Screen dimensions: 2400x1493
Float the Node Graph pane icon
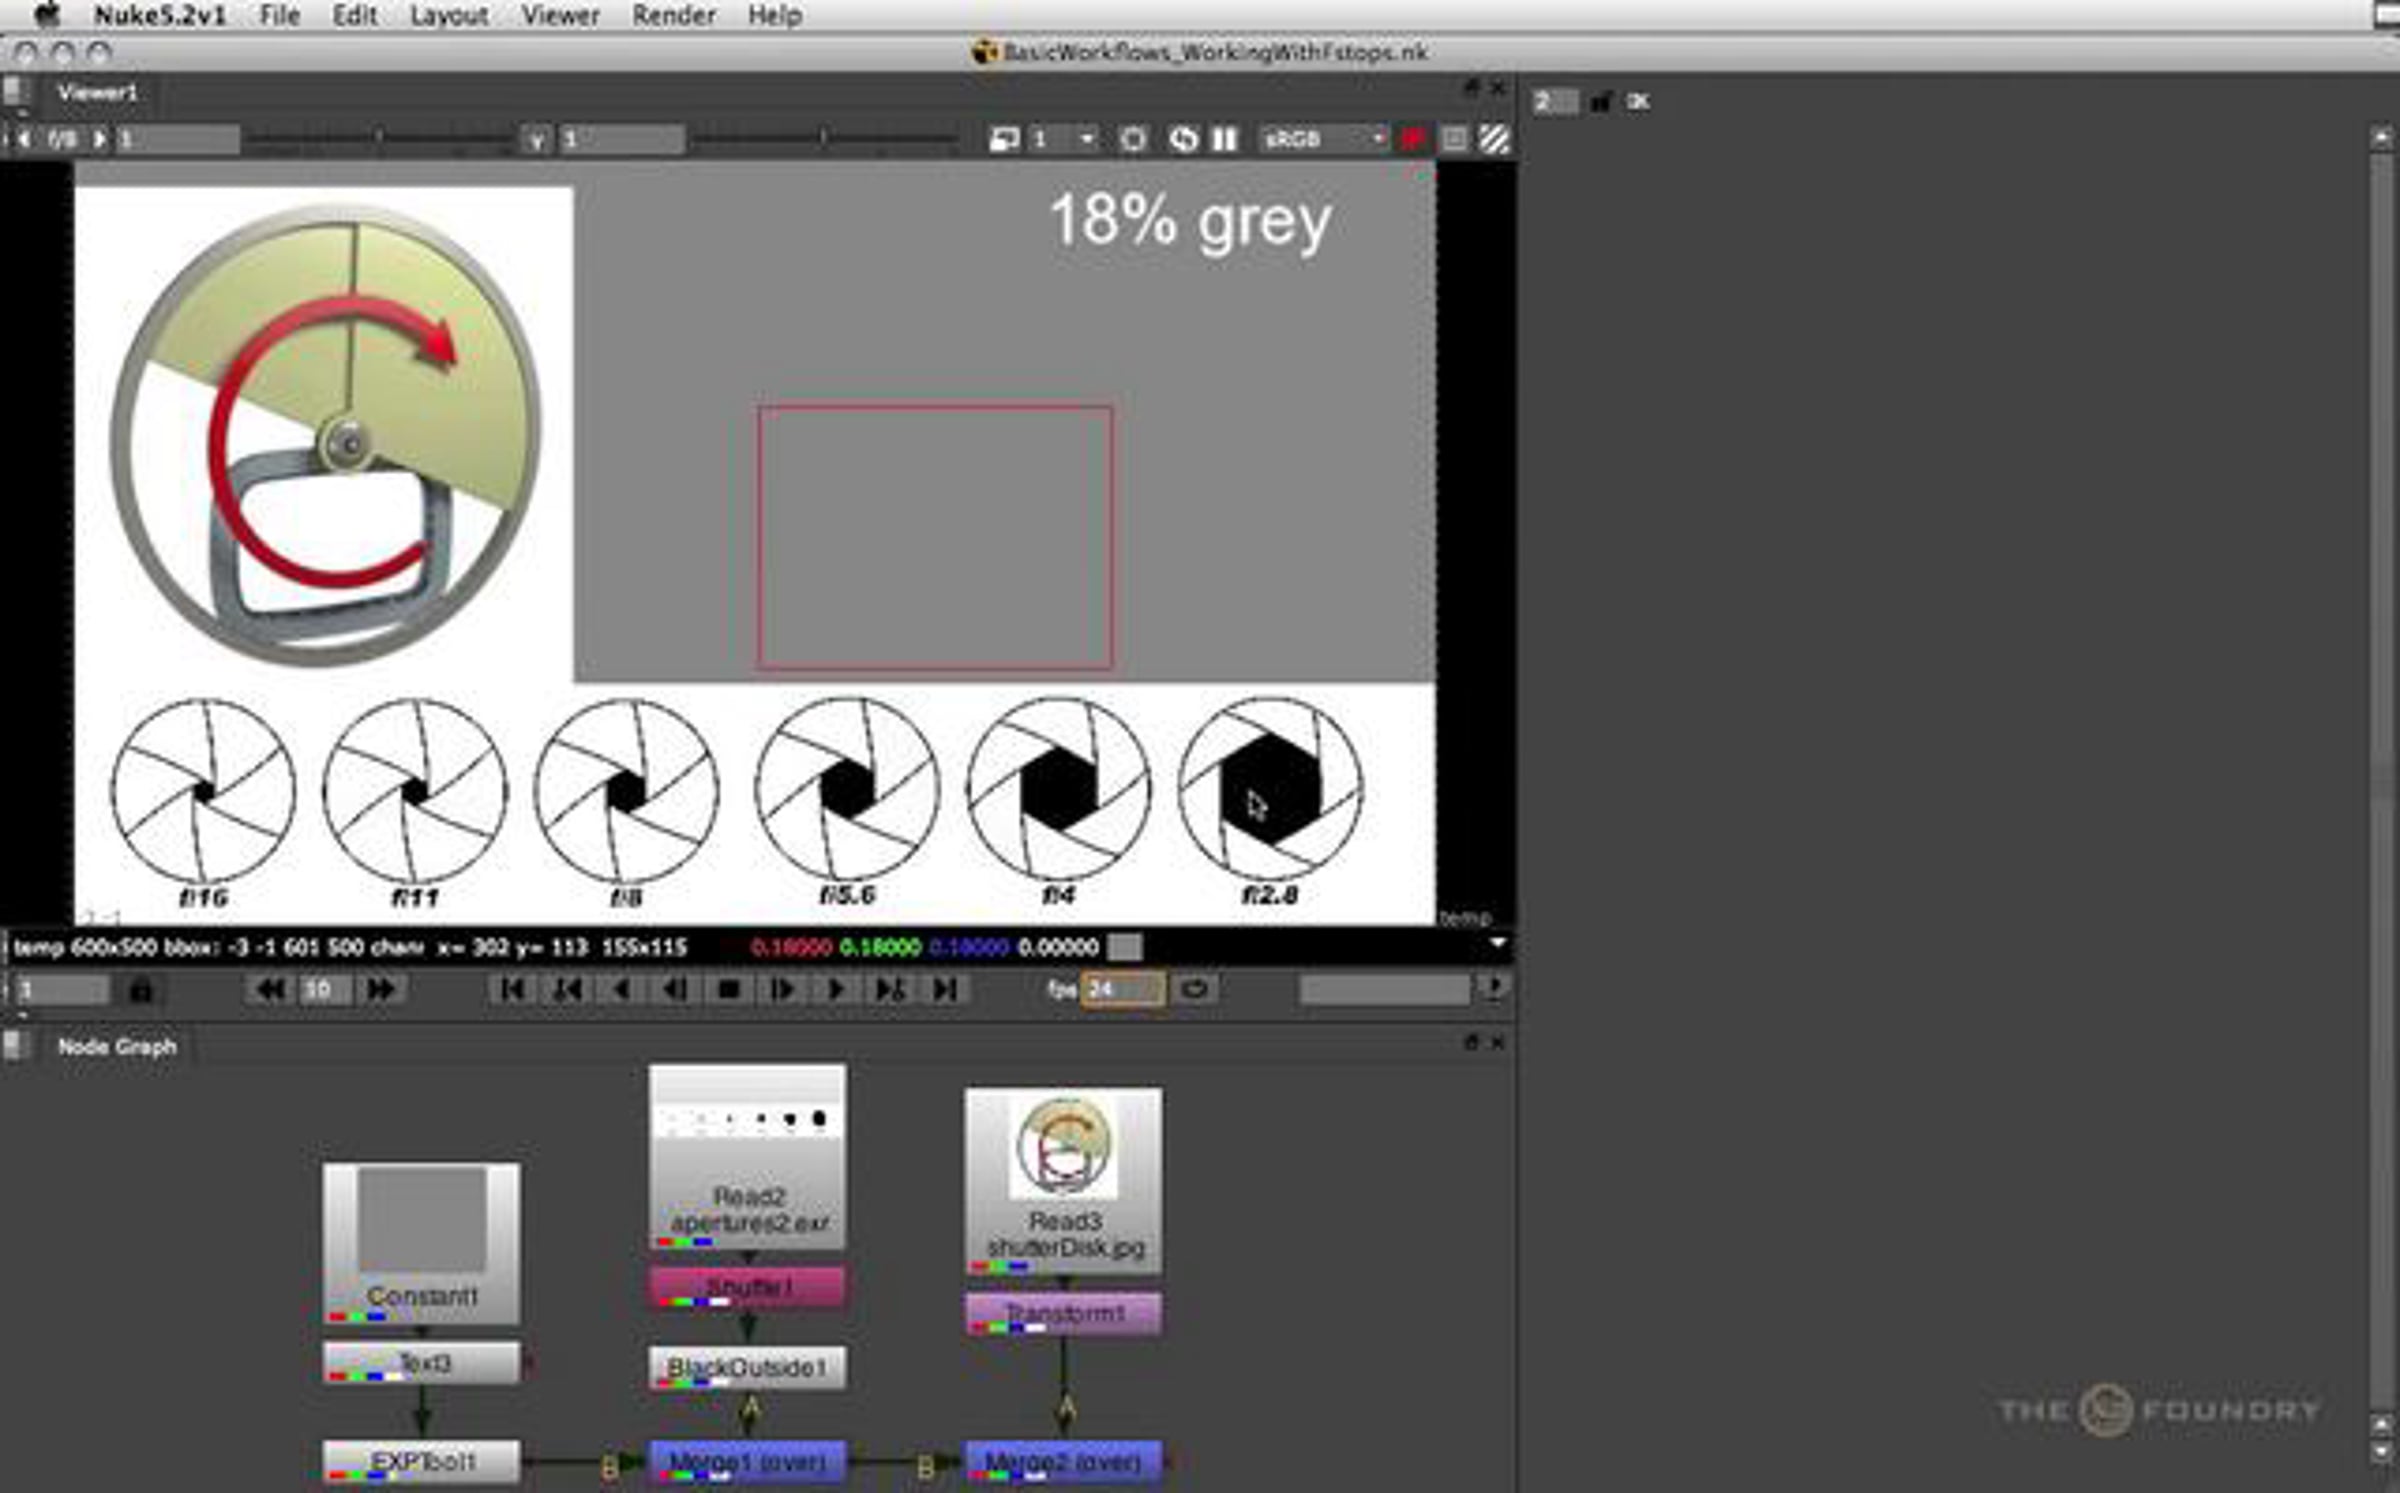pos(1472,1042)
